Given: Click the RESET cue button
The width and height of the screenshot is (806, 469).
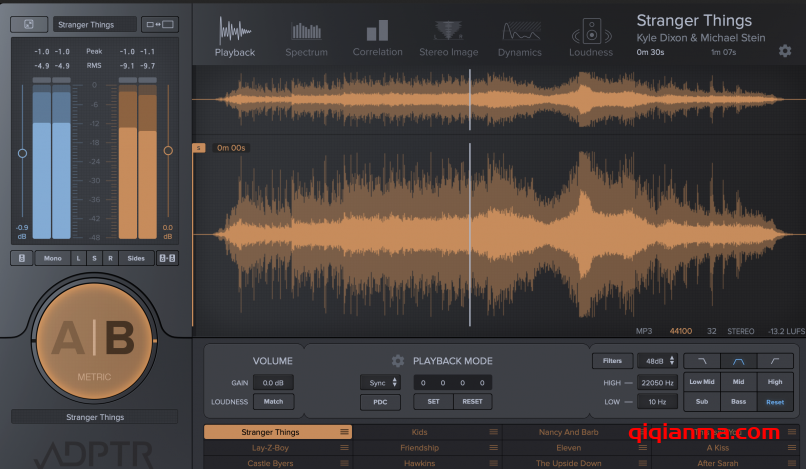Looking at the screenshot, I should click(472, 402).
